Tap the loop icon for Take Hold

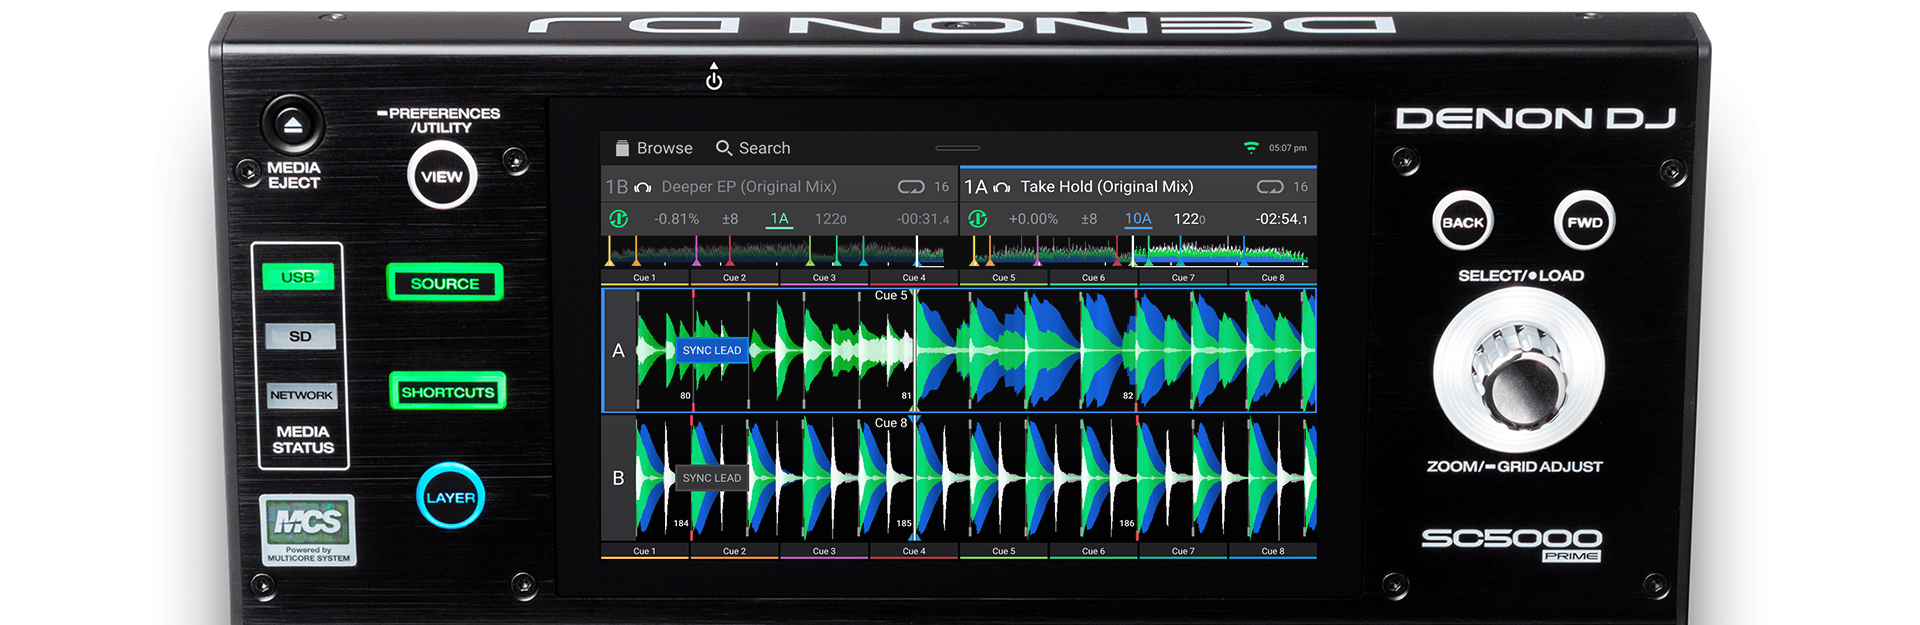tap(1269, 187)
